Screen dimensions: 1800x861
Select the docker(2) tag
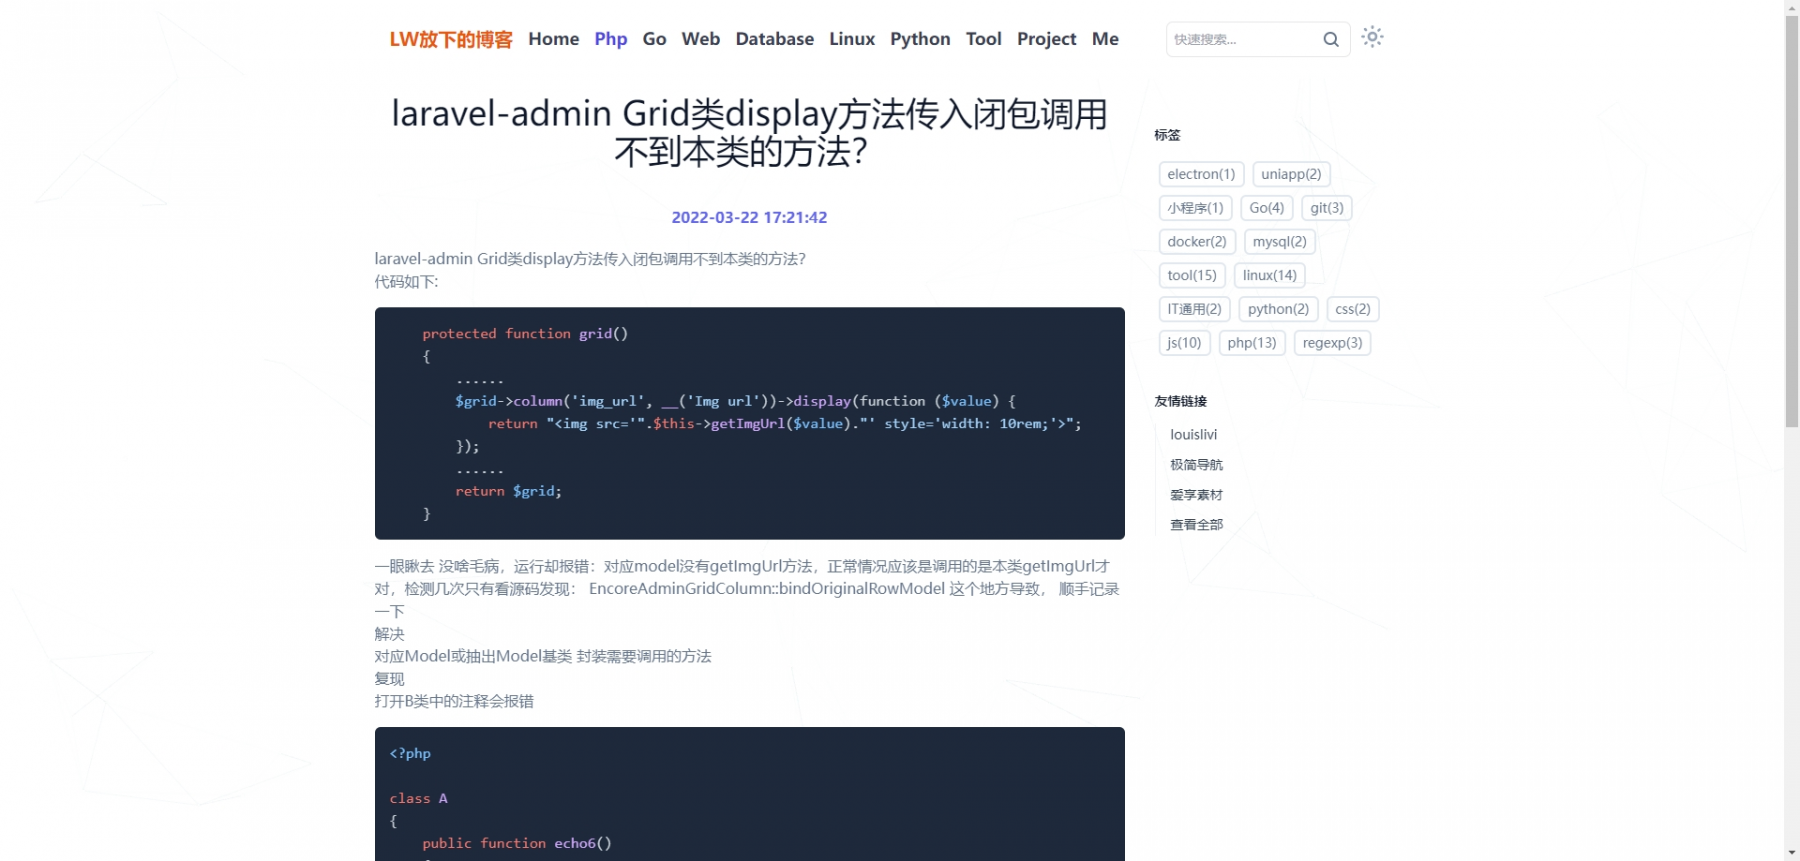(x=1197, y=242)
